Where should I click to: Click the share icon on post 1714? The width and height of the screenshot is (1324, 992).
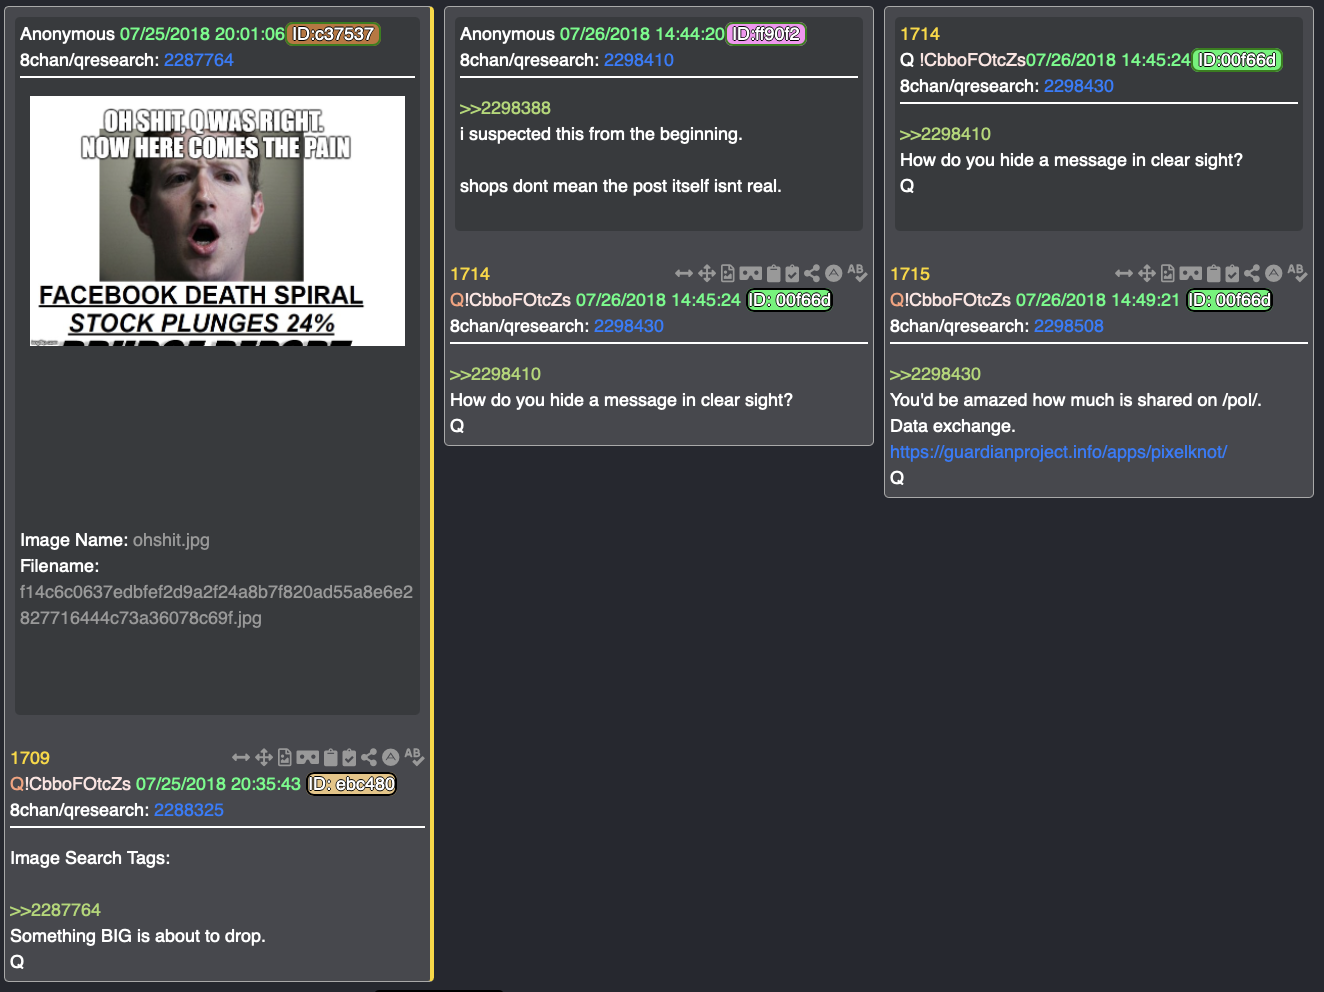812,273
